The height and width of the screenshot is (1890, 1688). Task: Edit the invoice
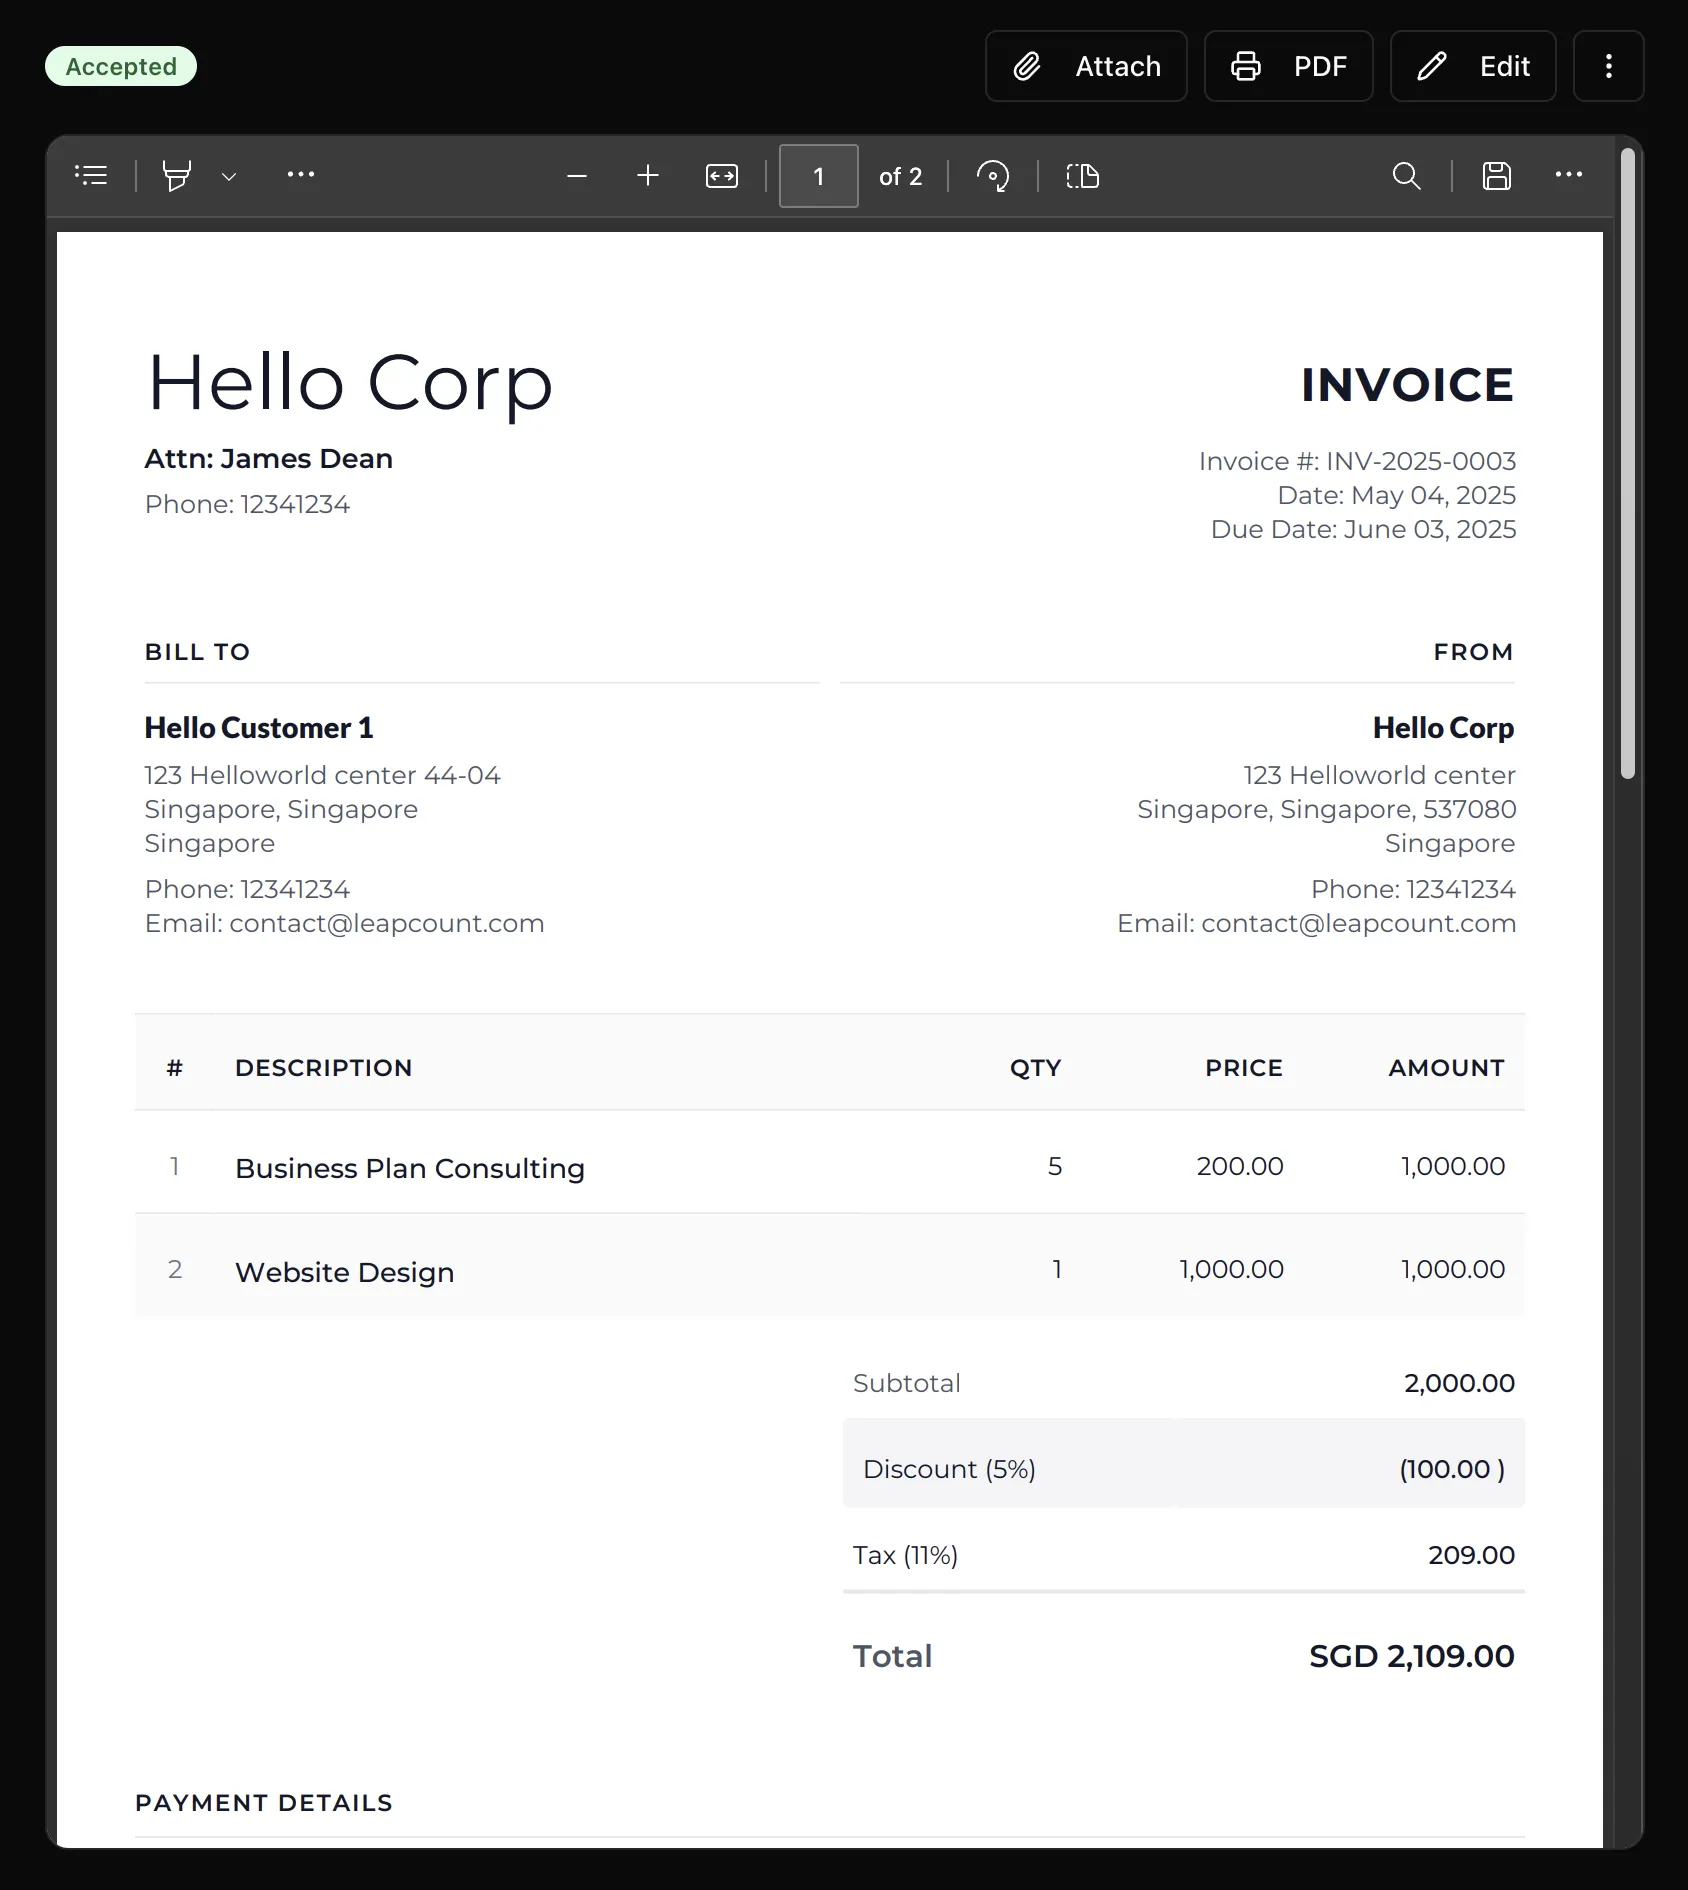(1473, 66)
